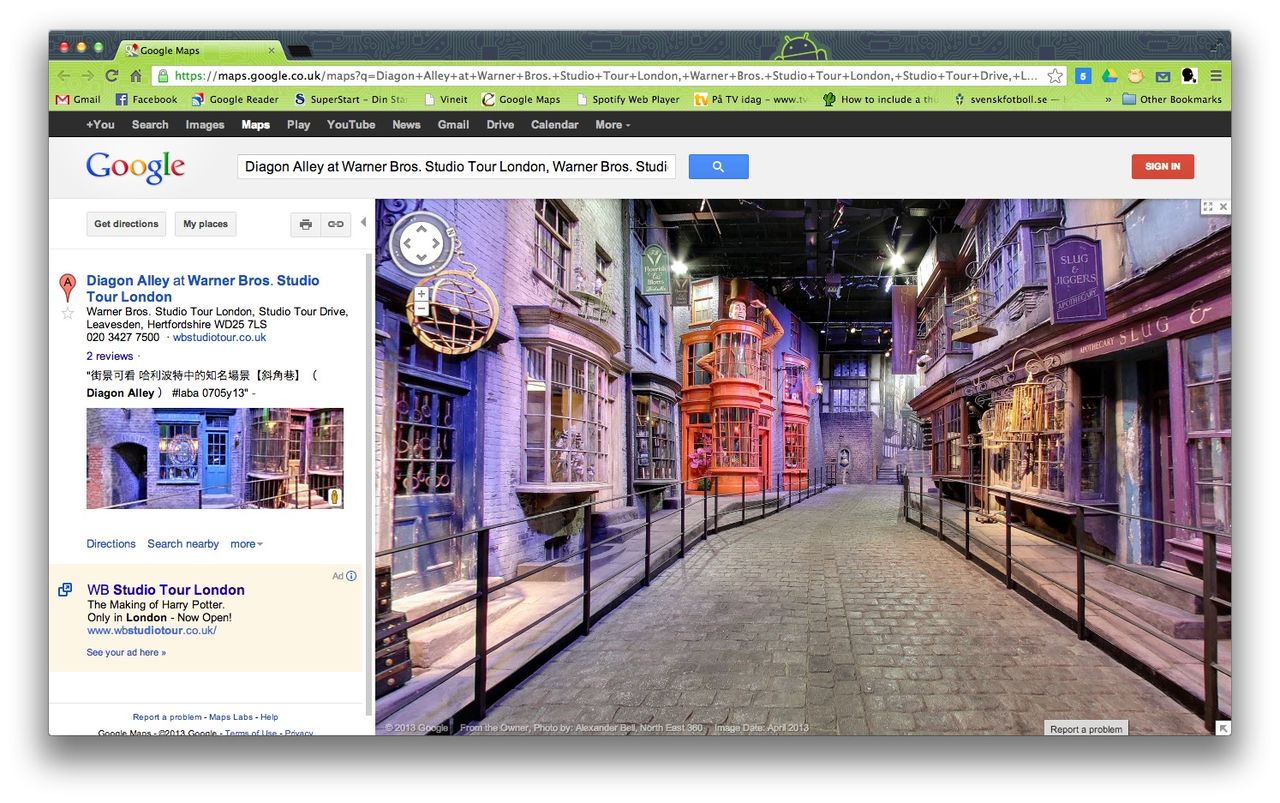1280x803 pixels.
Task: Open the My places button
Action: (x=205, y=224)
